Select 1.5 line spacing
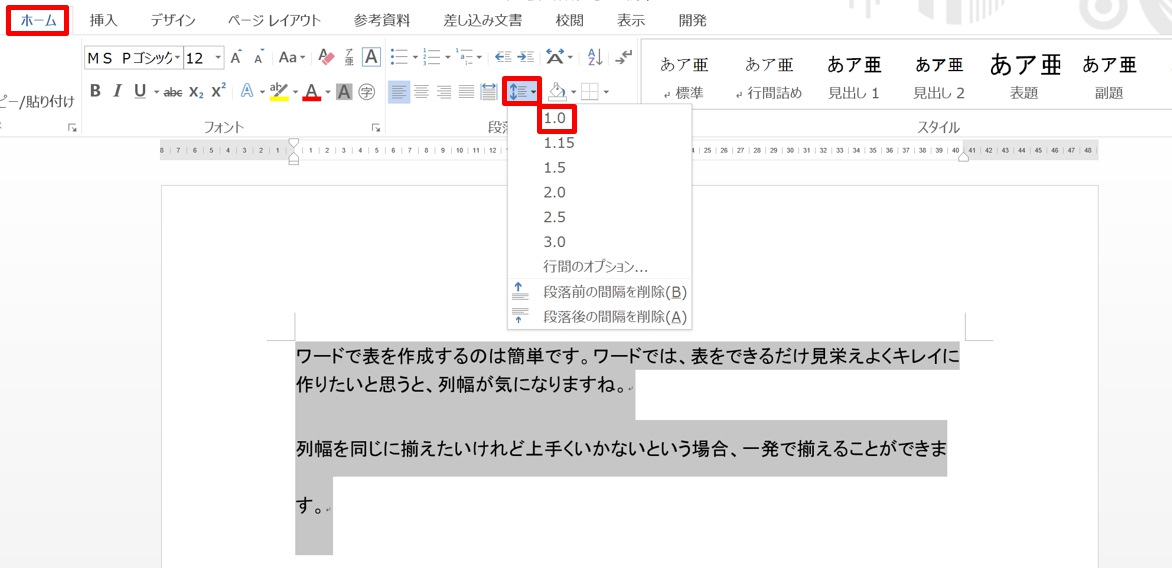 (598, 167)
